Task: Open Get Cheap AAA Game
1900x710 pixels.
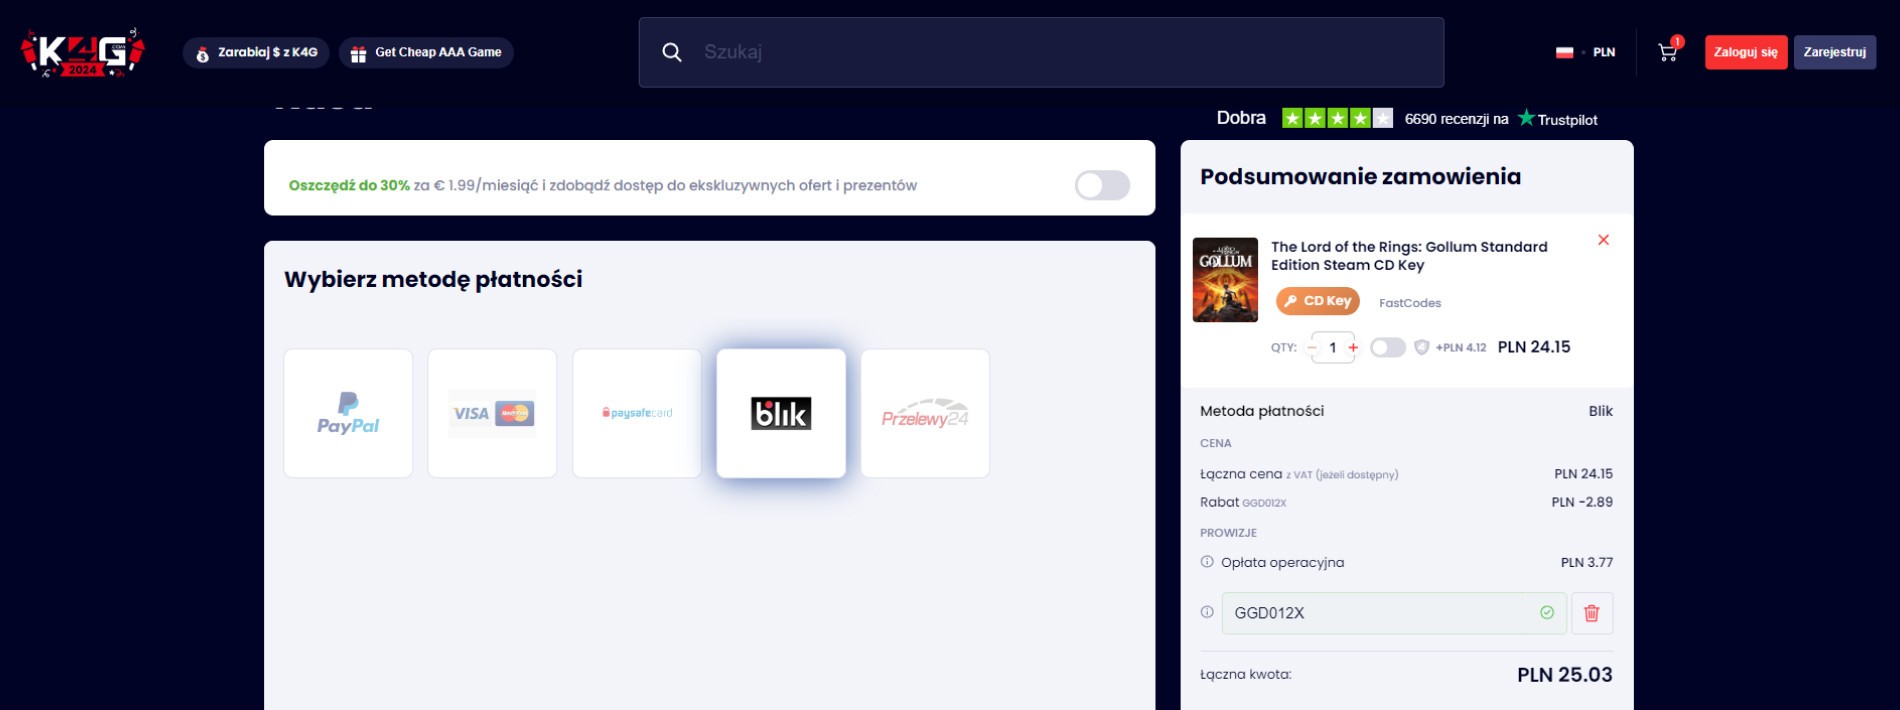Action: 426,52
